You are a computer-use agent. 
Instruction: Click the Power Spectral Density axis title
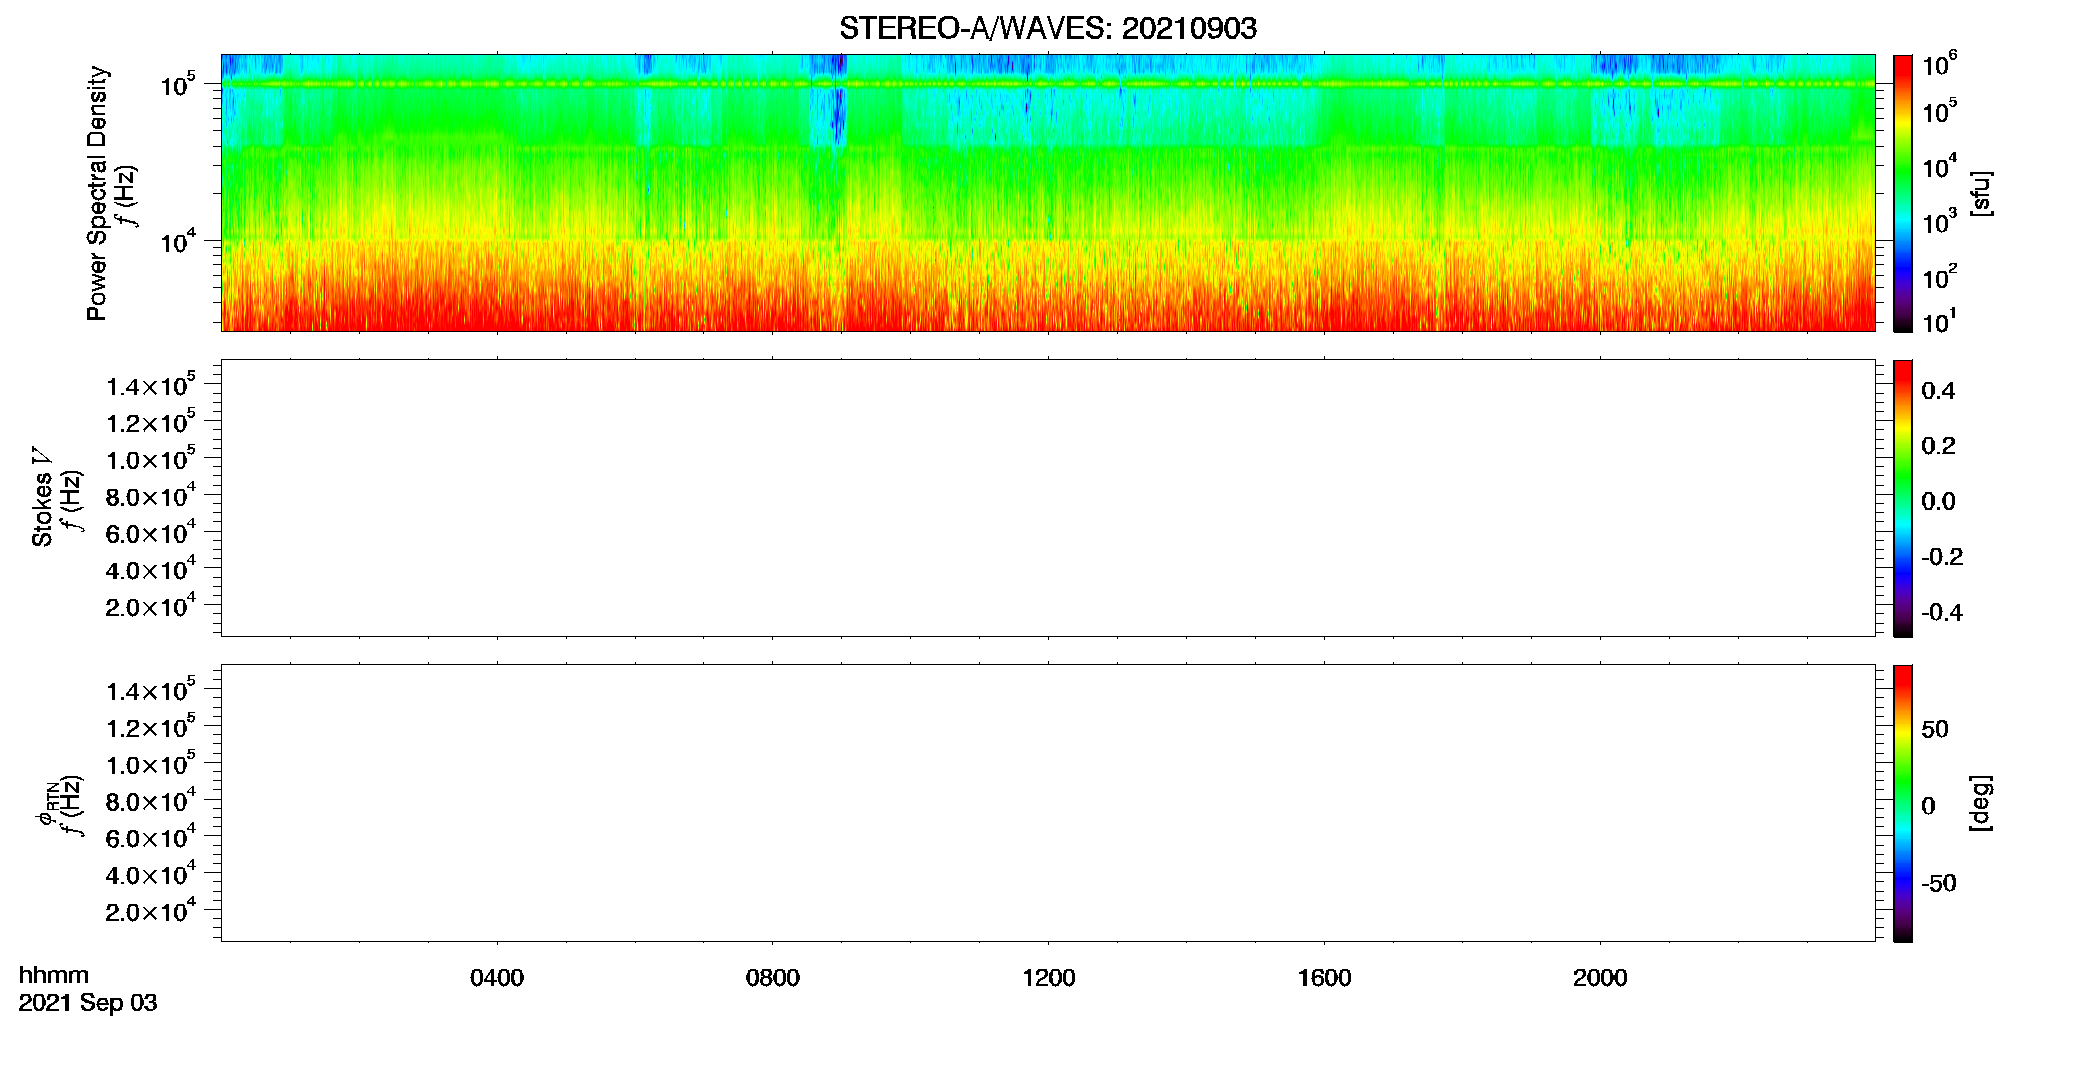[x=97, y=193]
